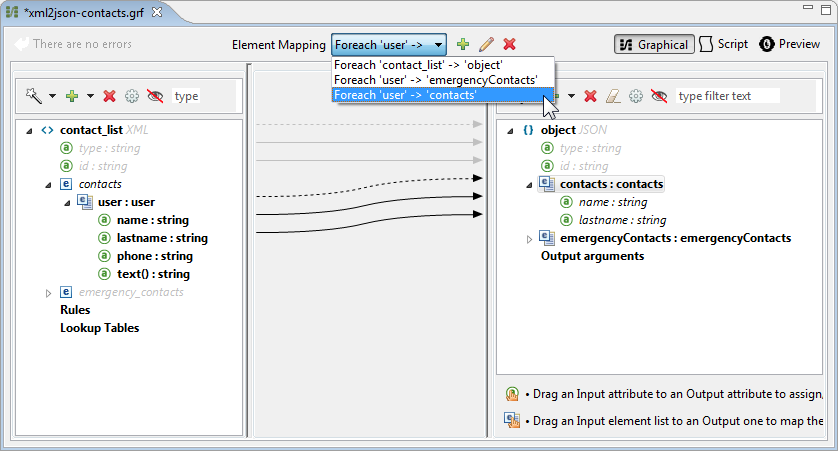
Task: Edit element mapping with the pencil icon
Action: [486, 44]
